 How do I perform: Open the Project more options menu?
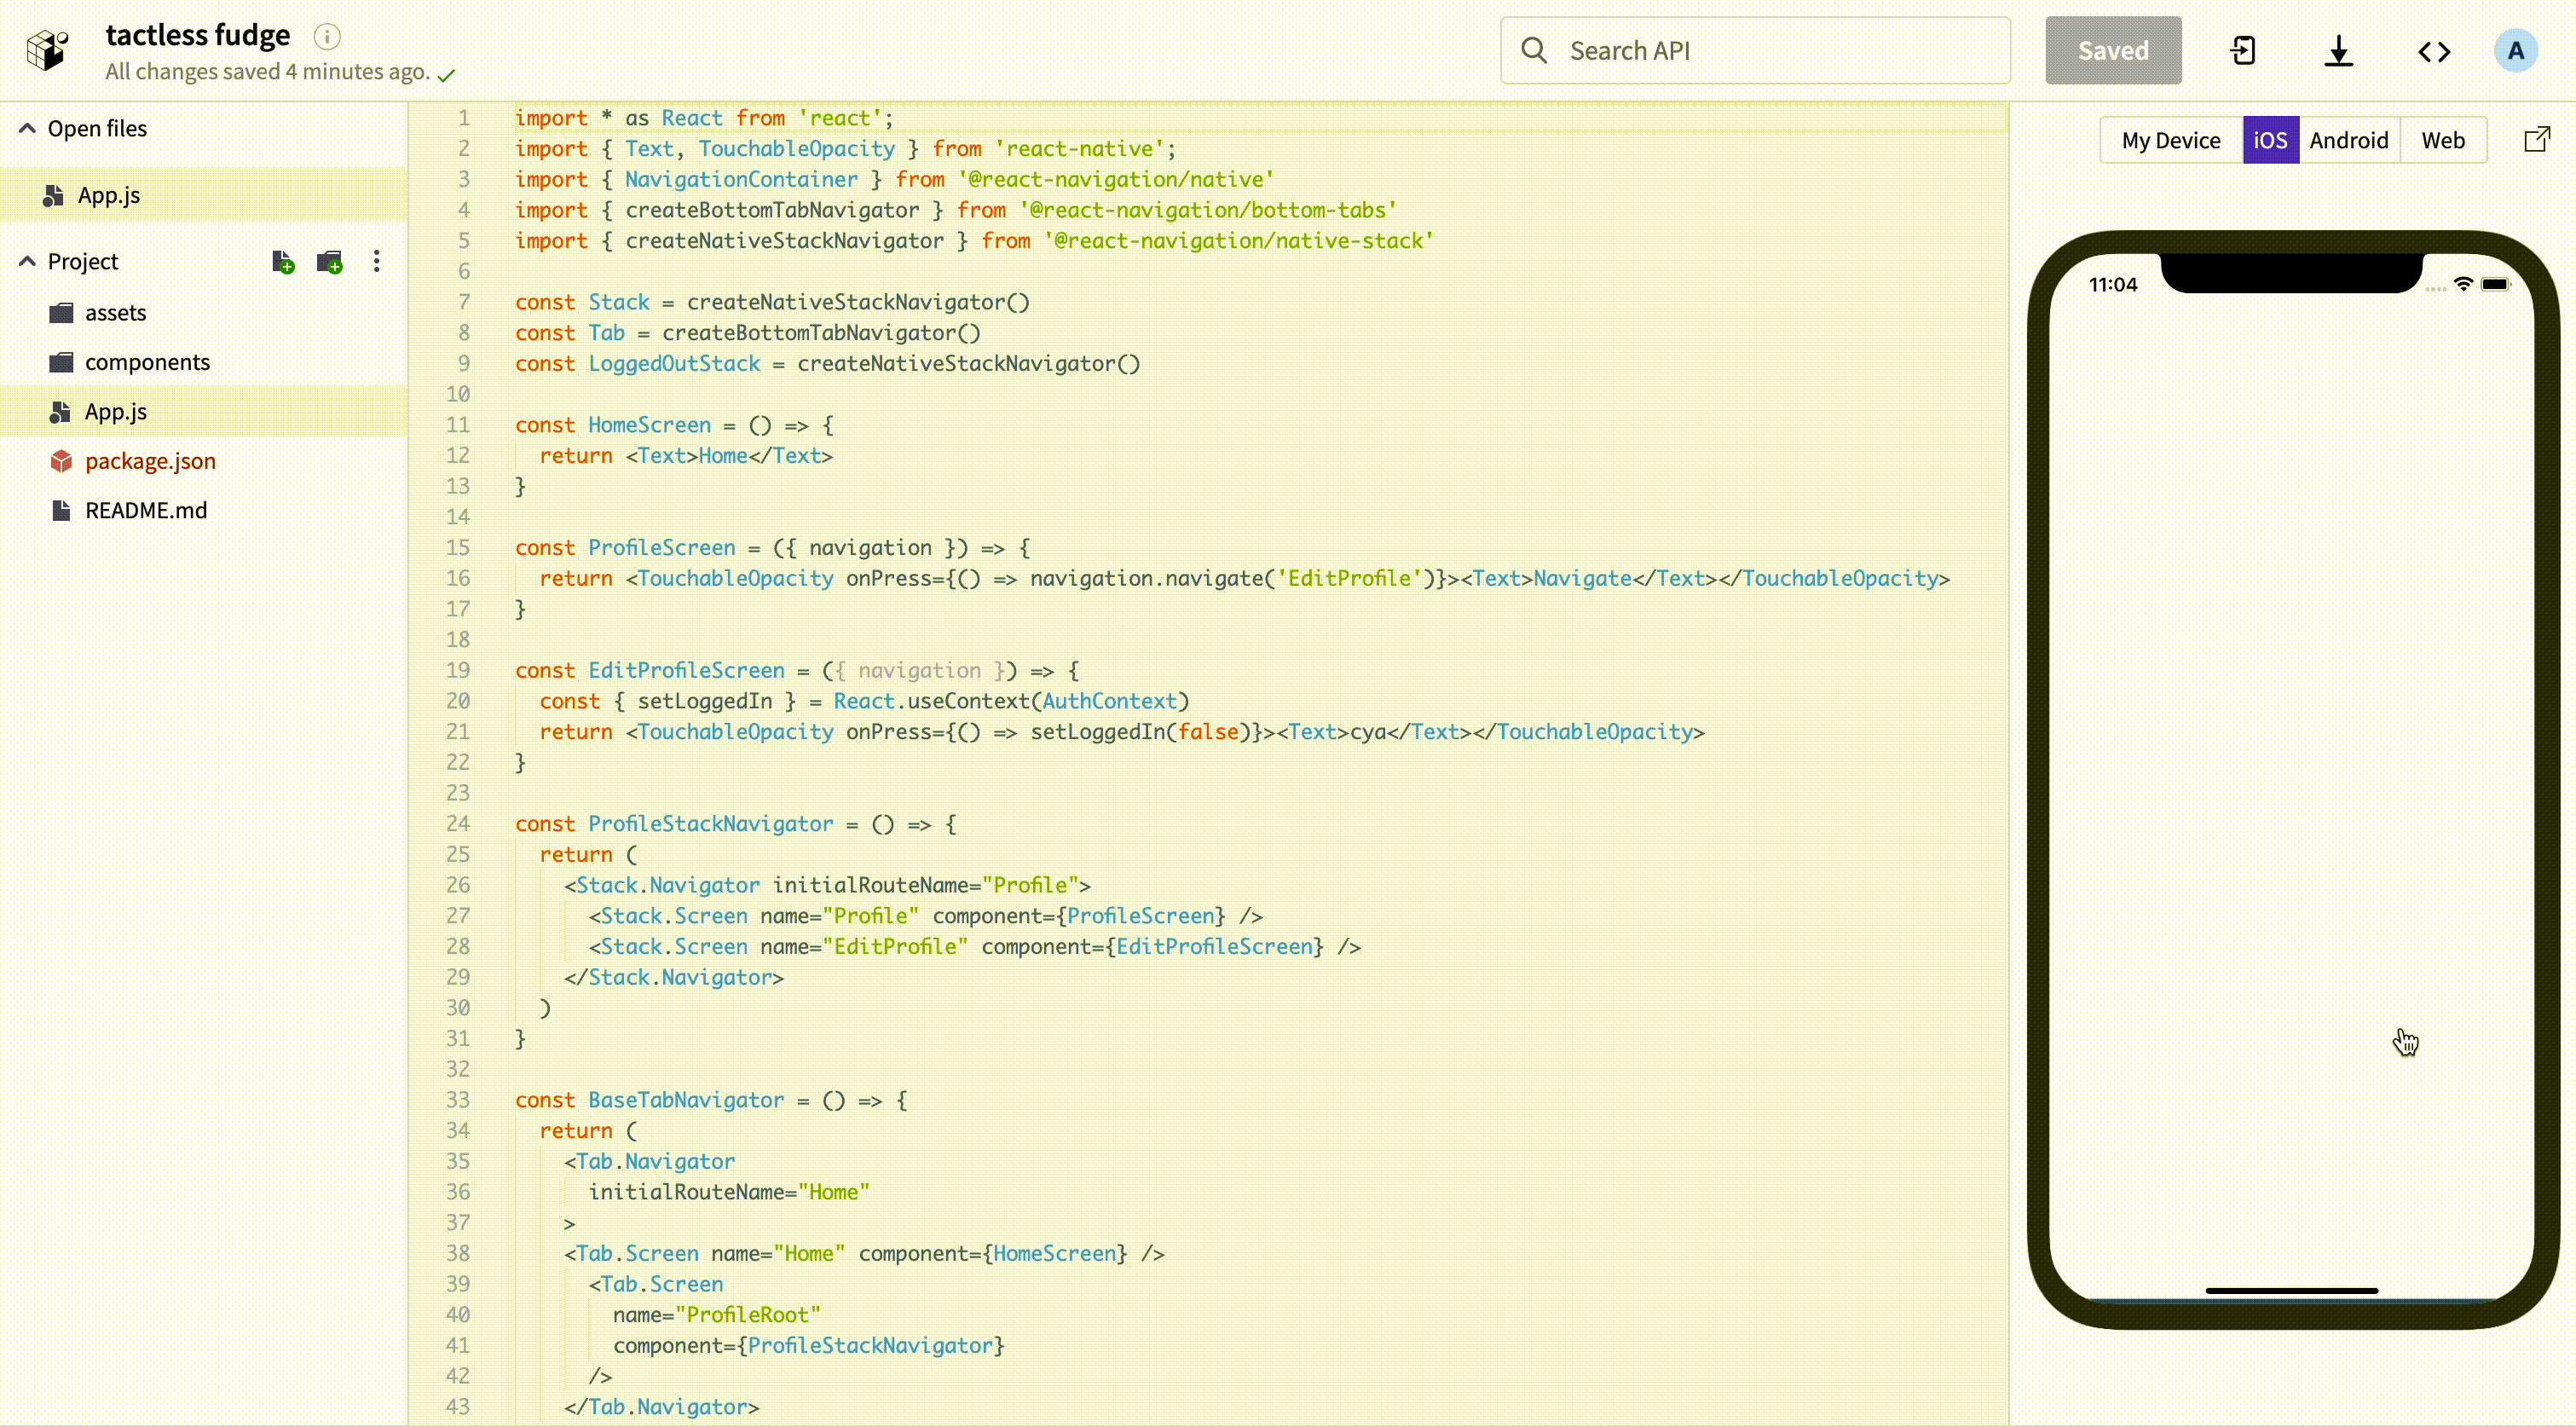(x=376, y=261)
